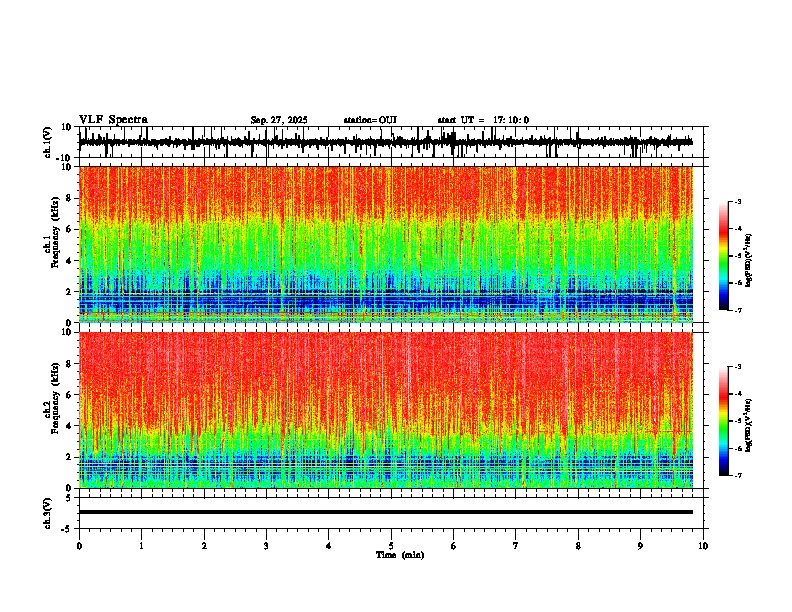Click the "-3" label on ch.1 color bar
Screen dimensions: 792x612
click(737, 201)
